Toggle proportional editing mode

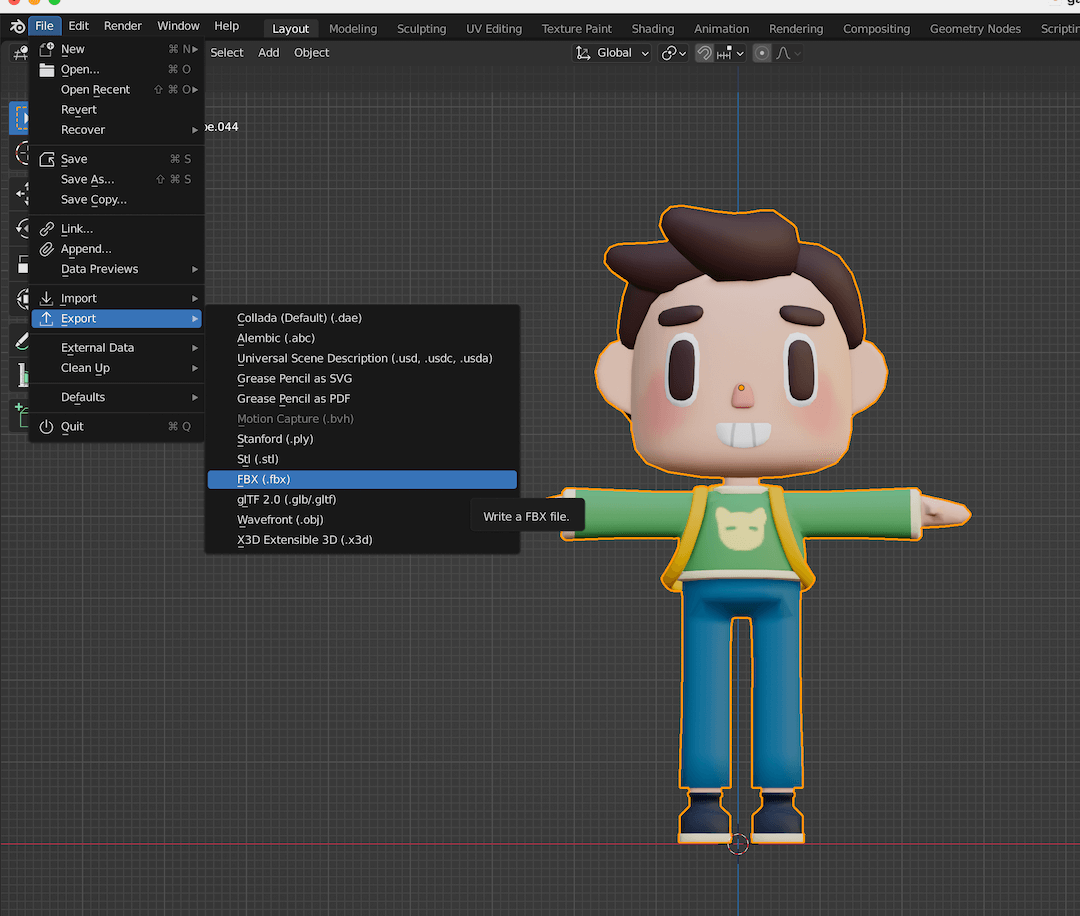pos(762,52)
